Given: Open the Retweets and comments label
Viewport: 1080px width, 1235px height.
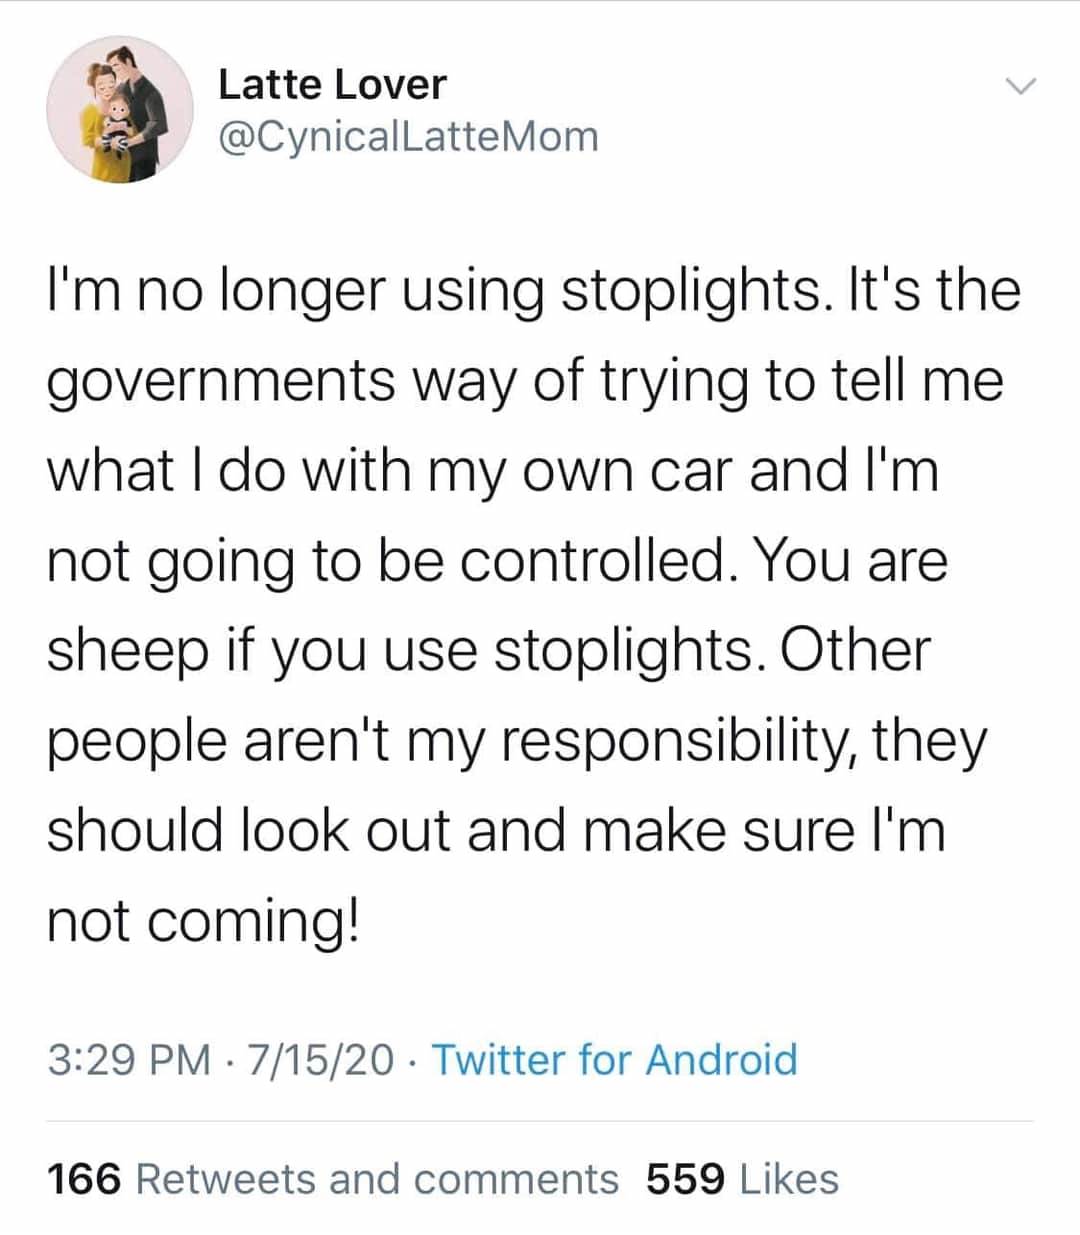Looking at the screenshot, I should click(x=377, y=1178).
